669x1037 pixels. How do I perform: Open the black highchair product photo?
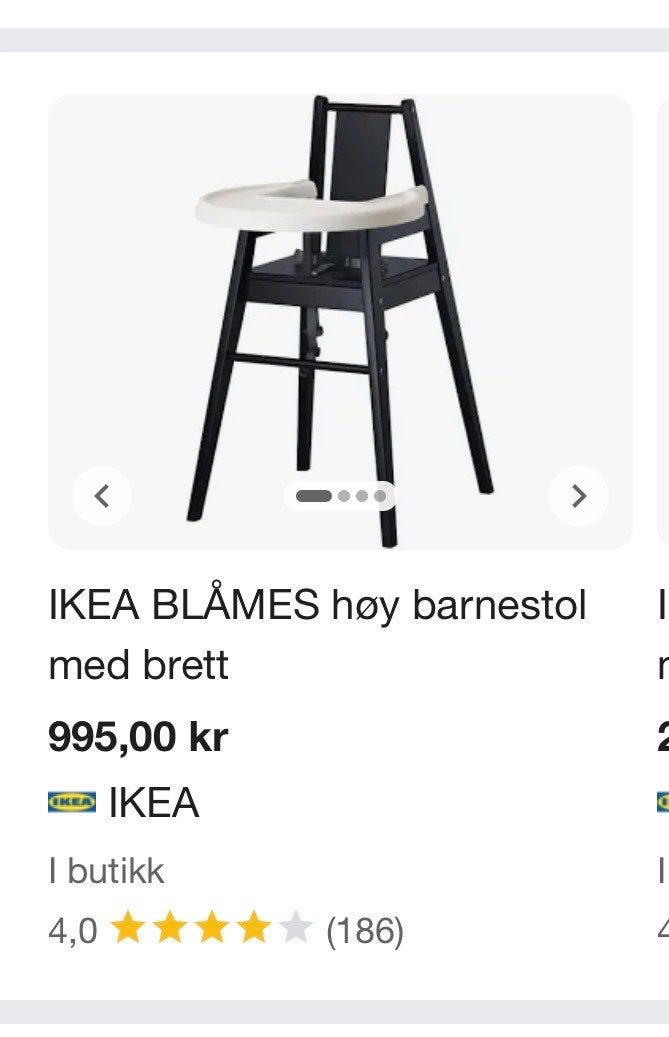(x=340, y=321)
